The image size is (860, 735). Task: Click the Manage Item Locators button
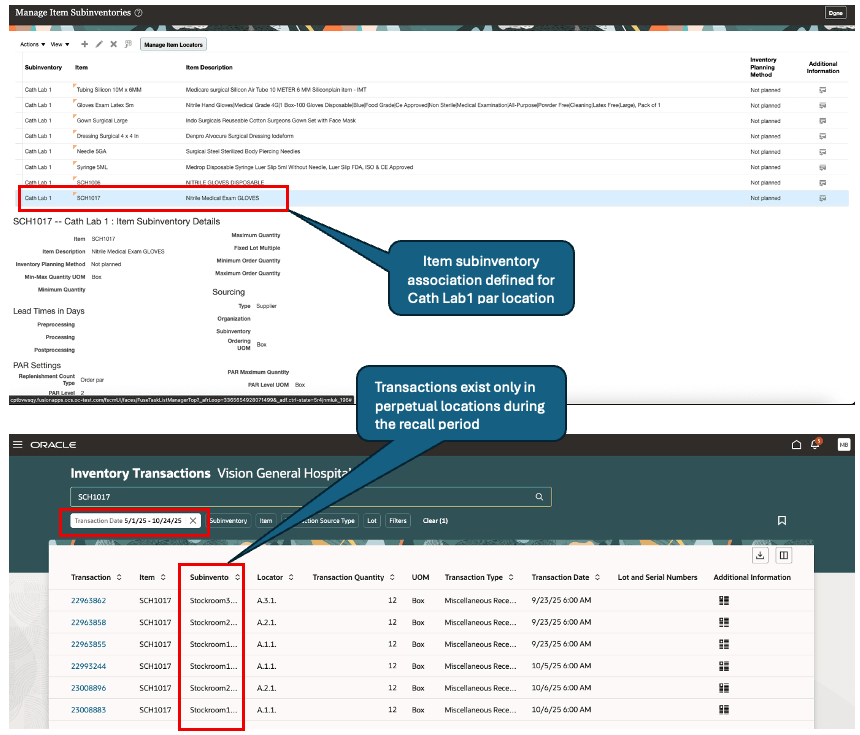(173, 44)
